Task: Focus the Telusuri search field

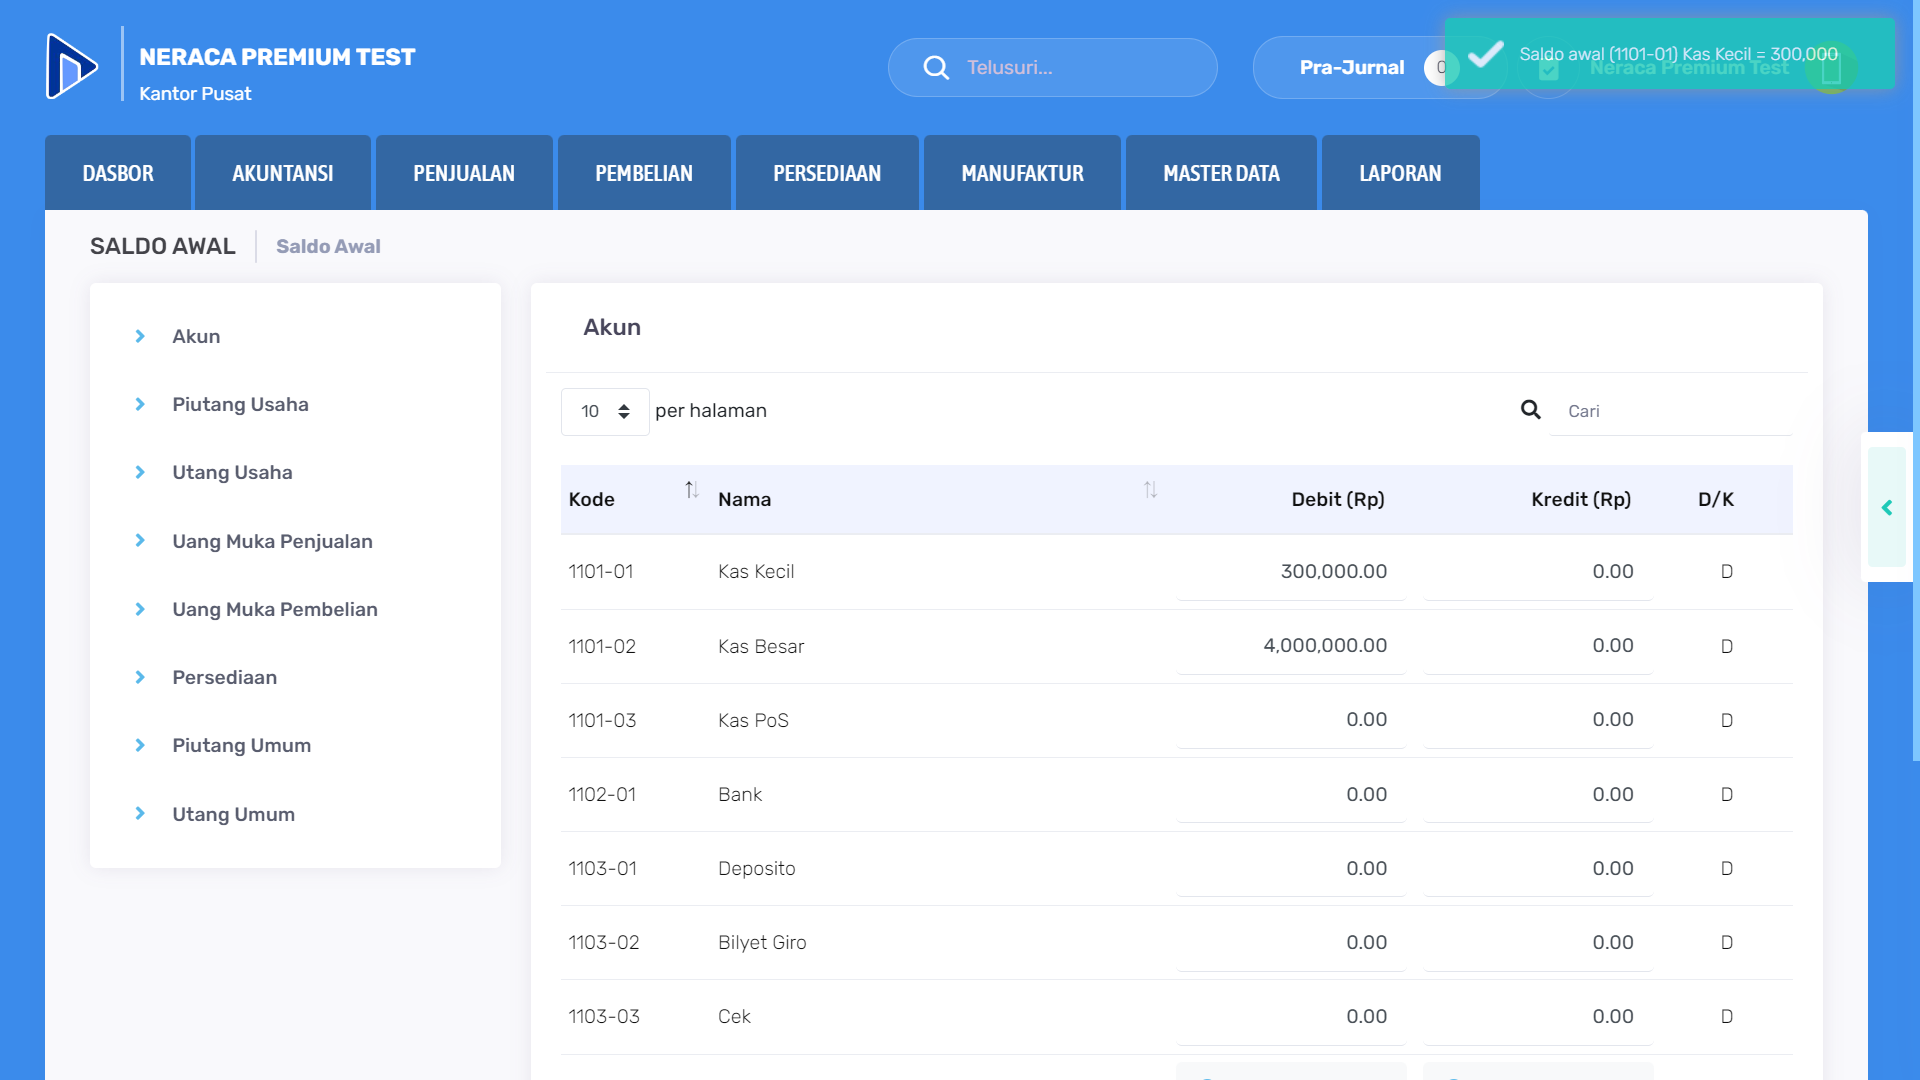Action: [1053, 67]
